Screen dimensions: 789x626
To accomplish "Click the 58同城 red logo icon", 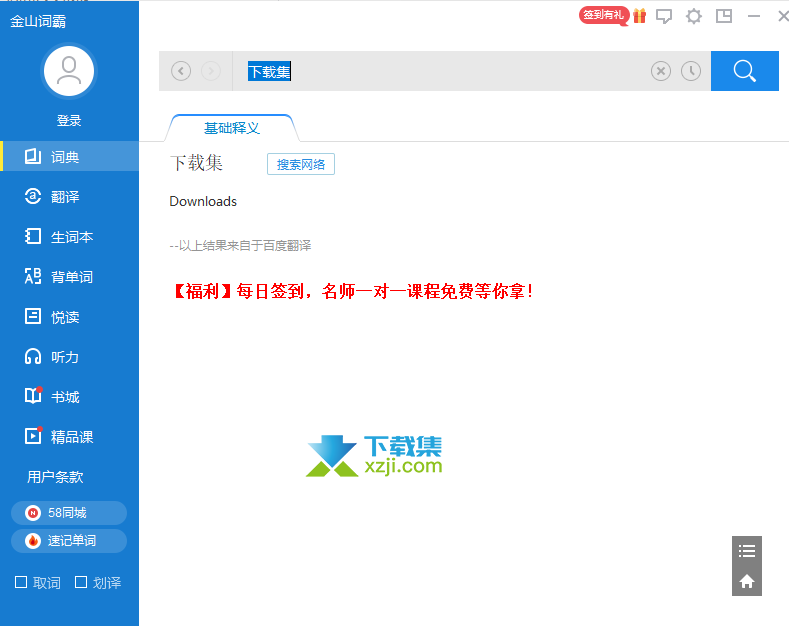I will (33, 513).
